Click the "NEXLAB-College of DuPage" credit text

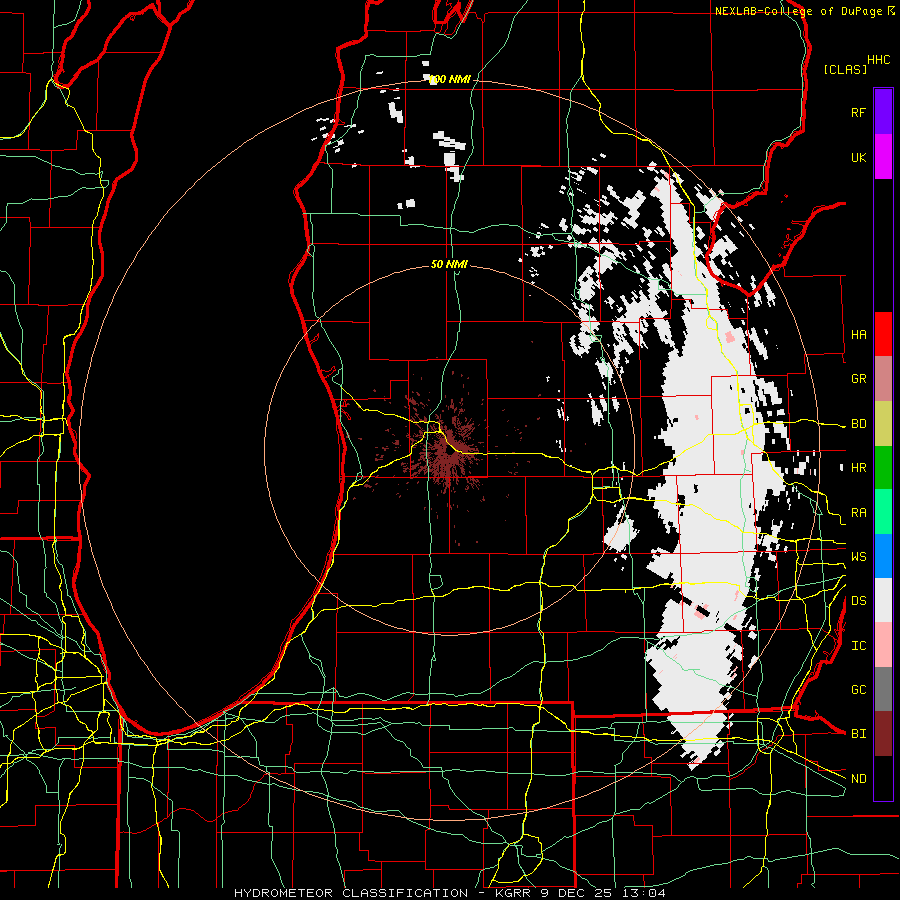point(799,11)
